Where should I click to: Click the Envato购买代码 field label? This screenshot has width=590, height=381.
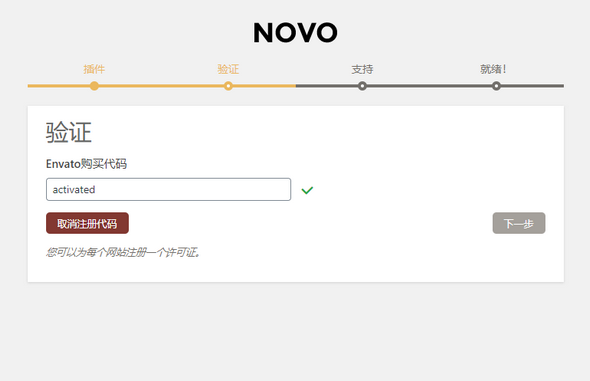(x=86, y=164)
